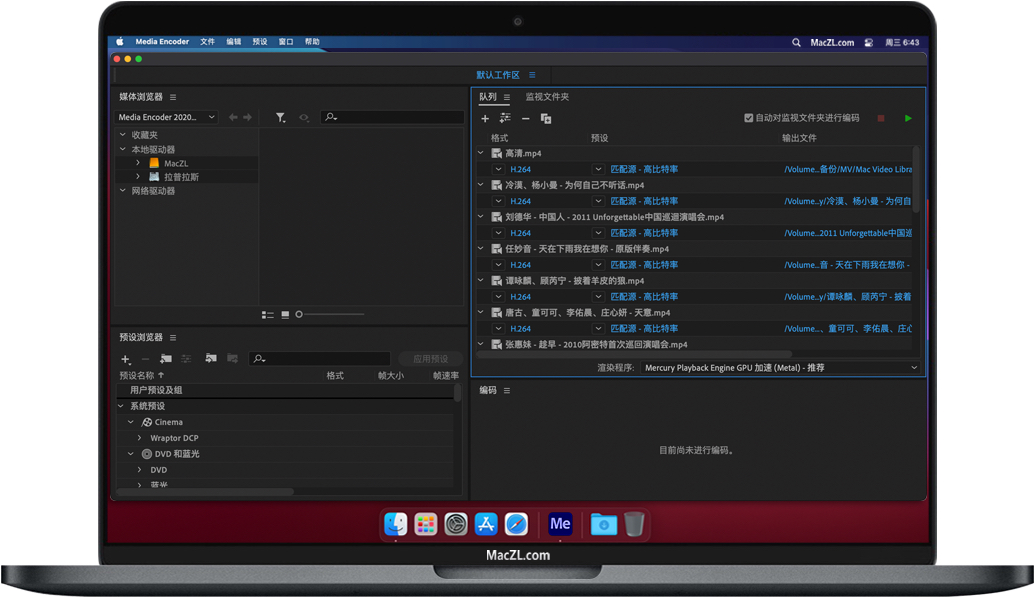This screenshot has width=1034, height=597.
Task: Open the Media Encoder 2020 source dropdown
Action: (165, 117)
